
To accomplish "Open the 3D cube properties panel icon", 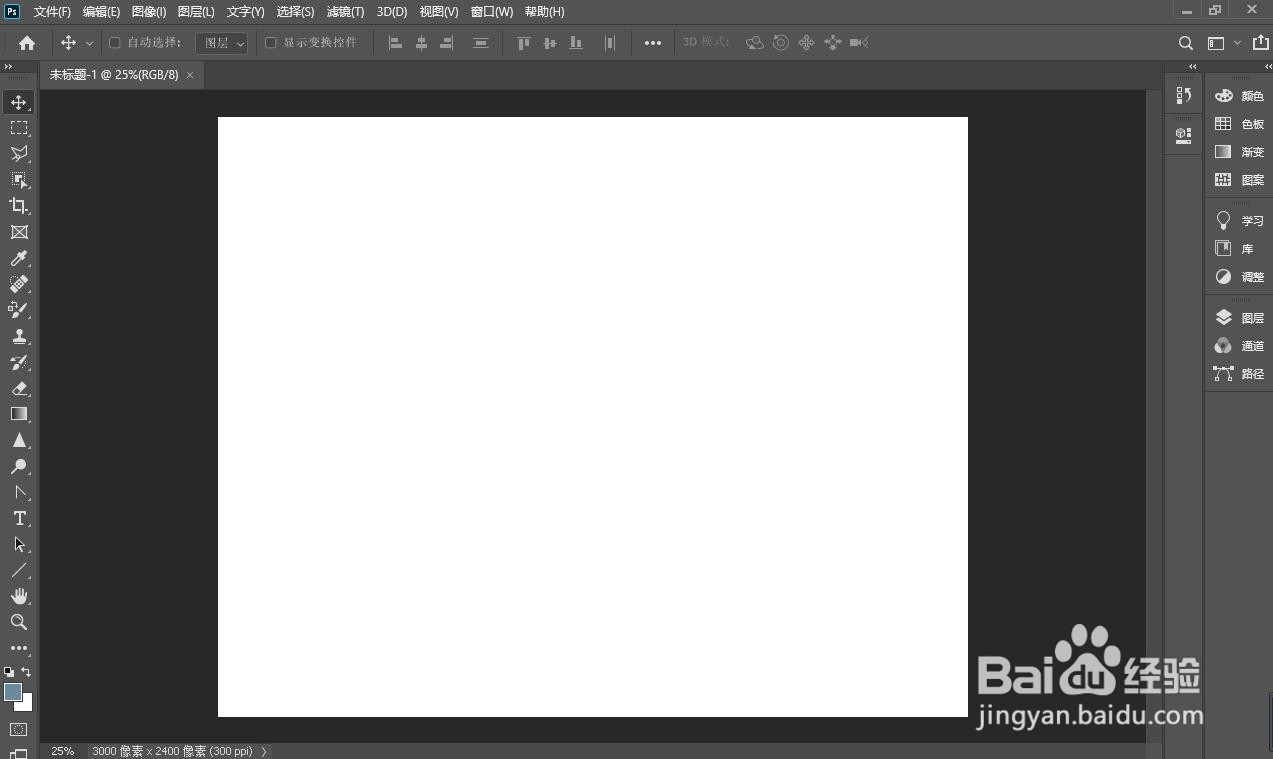I will tap(1184, 134).
